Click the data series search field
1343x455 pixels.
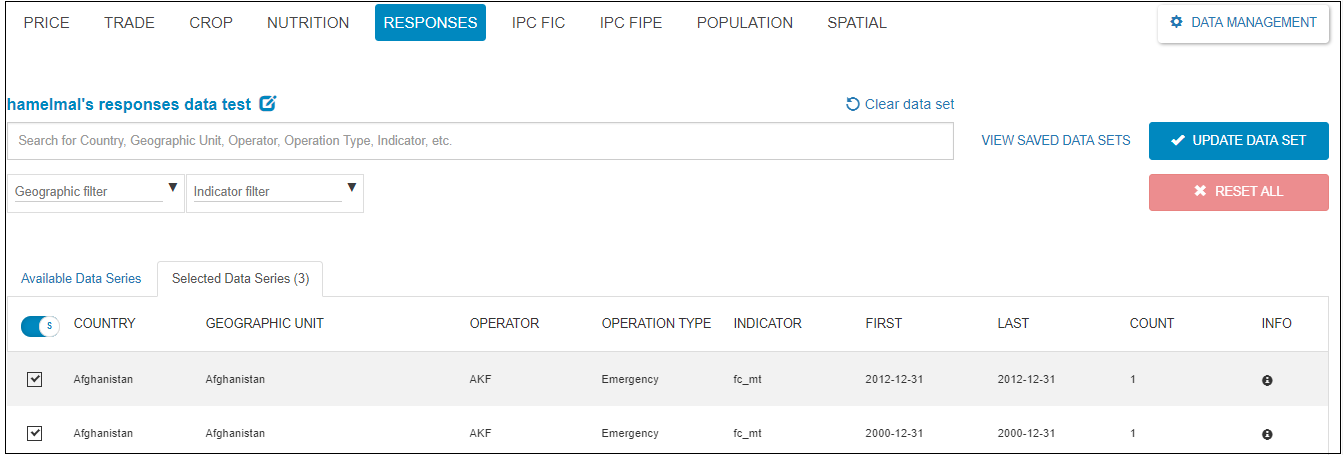[x=480, y=141]
